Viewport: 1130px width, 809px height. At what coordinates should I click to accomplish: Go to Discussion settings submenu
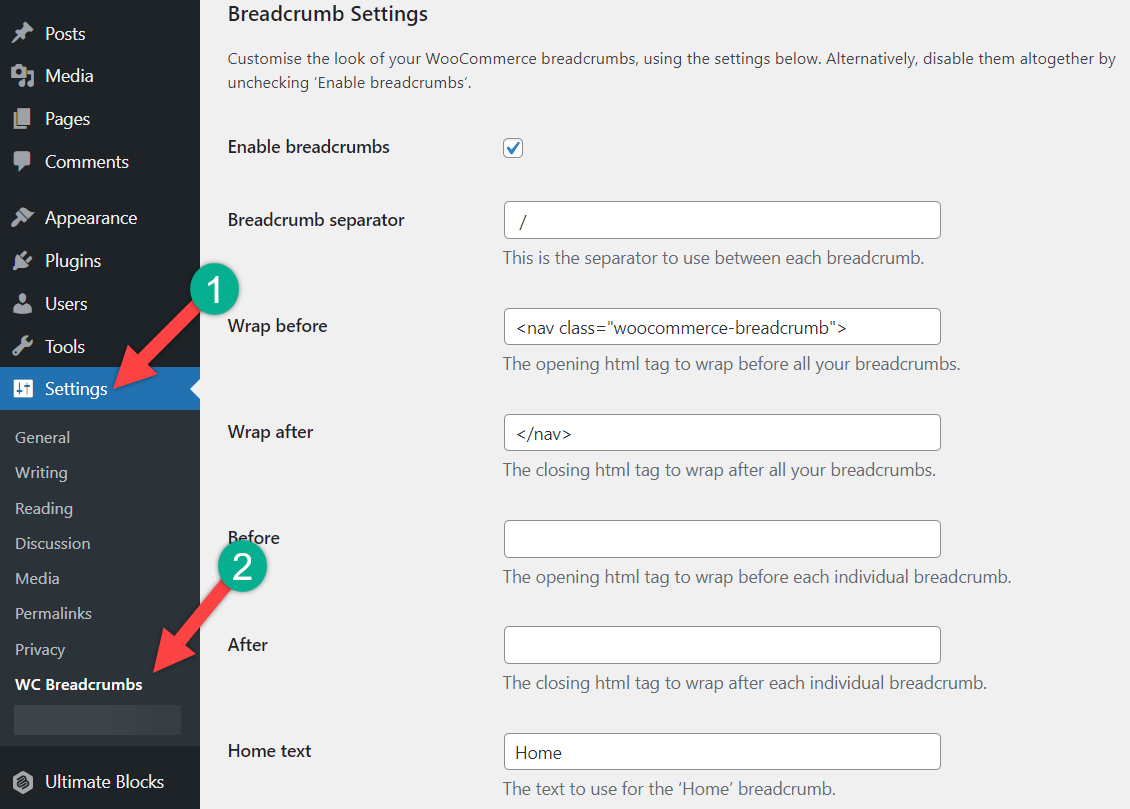[x=53, y=543]
